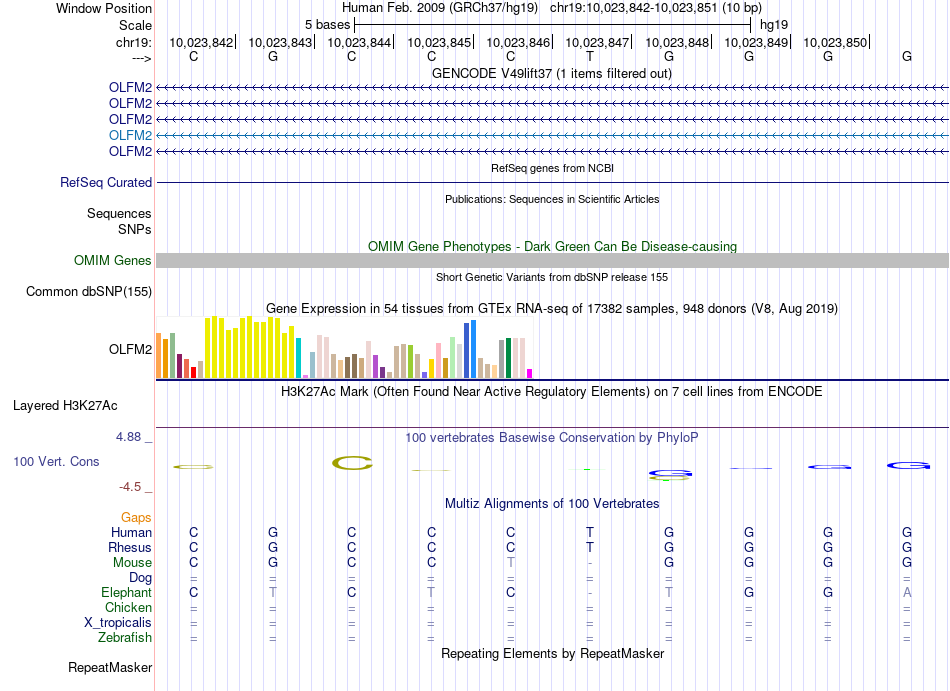950x691 pixels.
Task: Click position label 10,023,842 in the ruler
Action: 201,42
